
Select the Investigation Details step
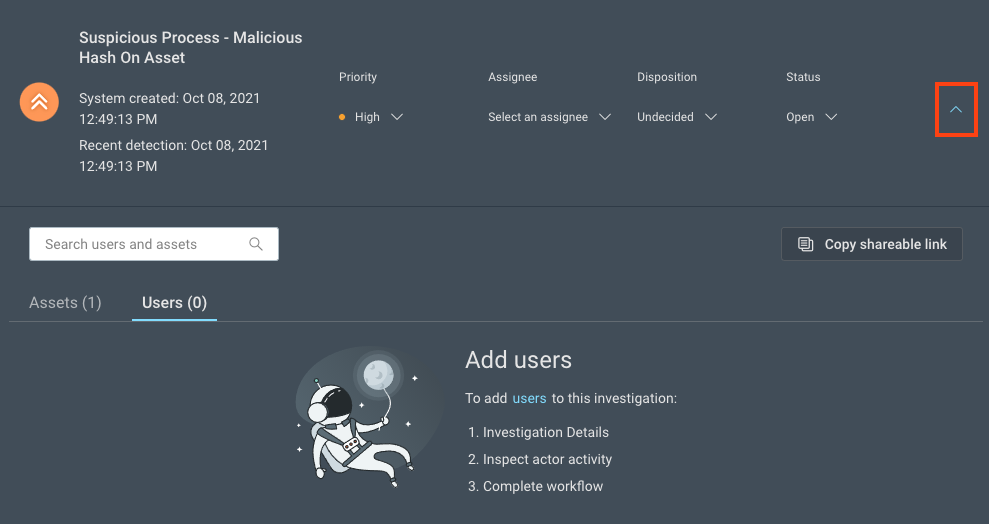(x=545, y=432)
